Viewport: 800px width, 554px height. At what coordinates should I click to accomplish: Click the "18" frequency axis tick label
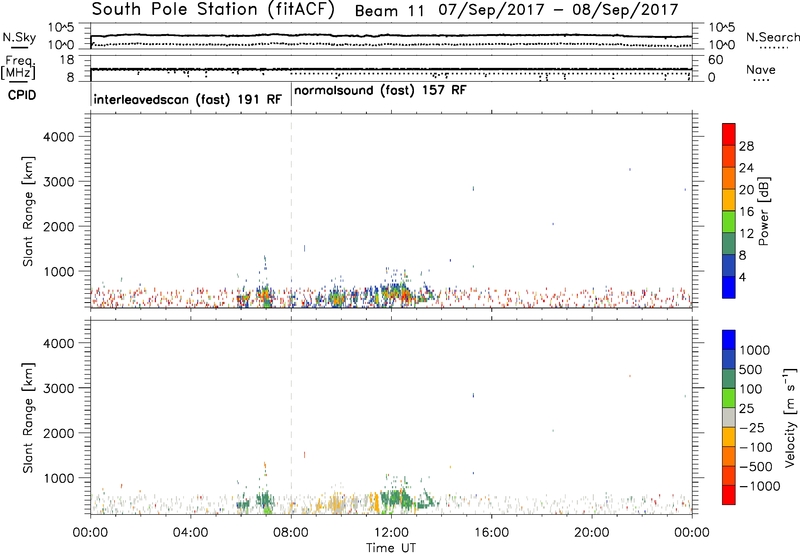pyautogui.click(x=67, y=60)
